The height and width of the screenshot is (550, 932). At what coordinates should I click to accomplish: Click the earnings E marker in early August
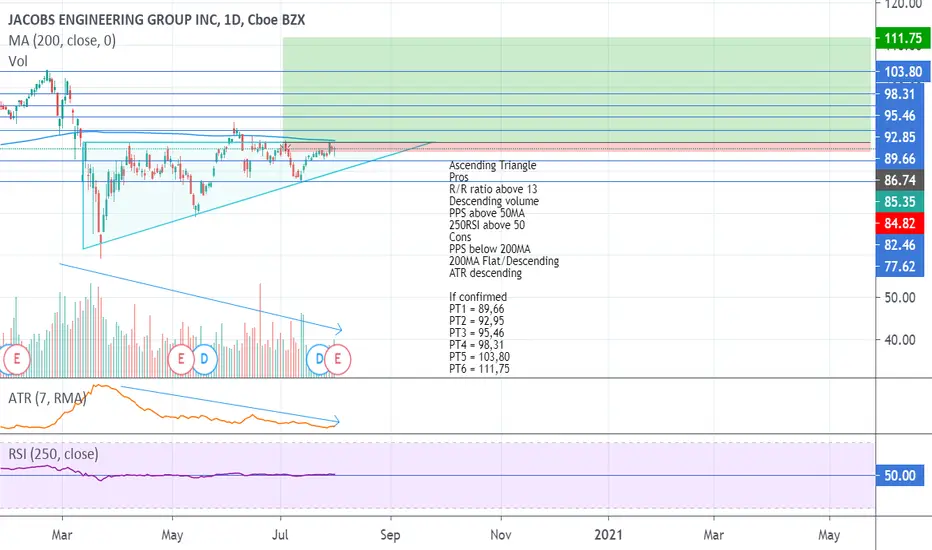(338, 359)
